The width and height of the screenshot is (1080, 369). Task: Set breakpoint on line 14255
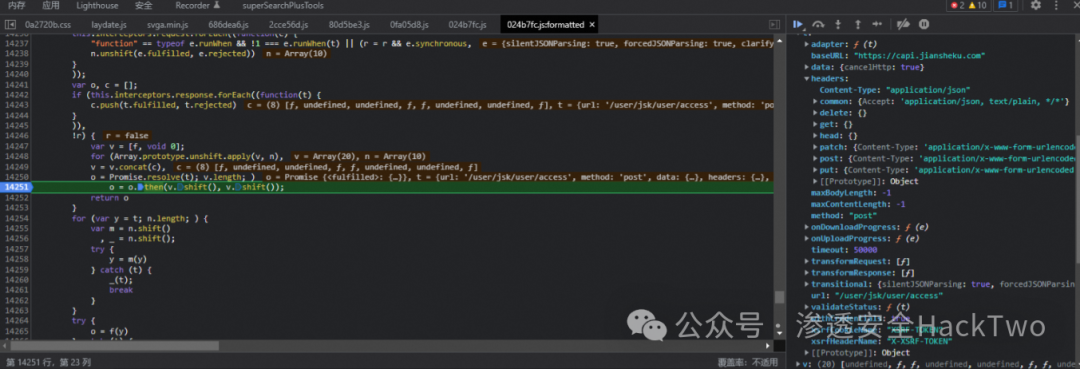[x=17, y=228]
